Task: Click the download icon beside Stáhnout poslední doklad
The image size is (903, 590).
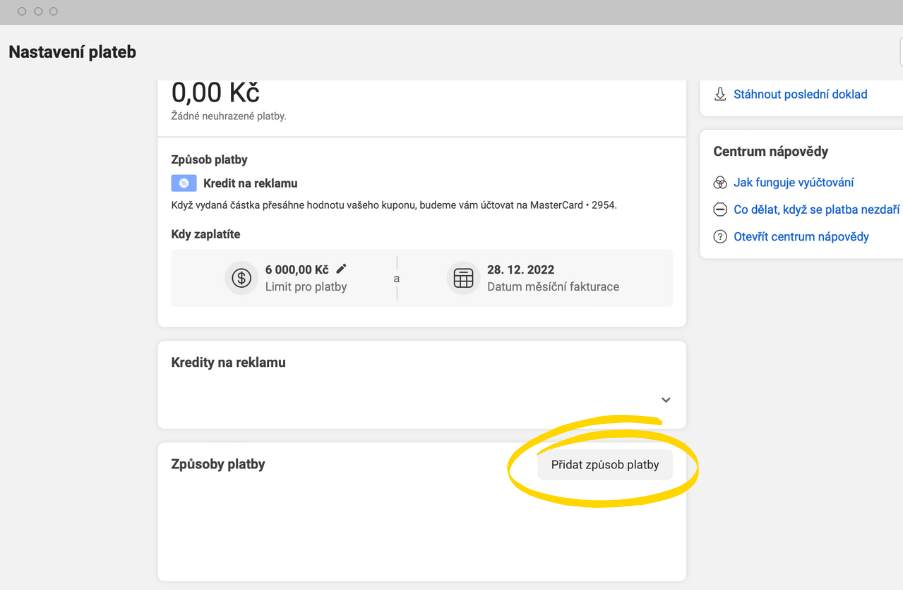Action: click(x=720, y=94)
